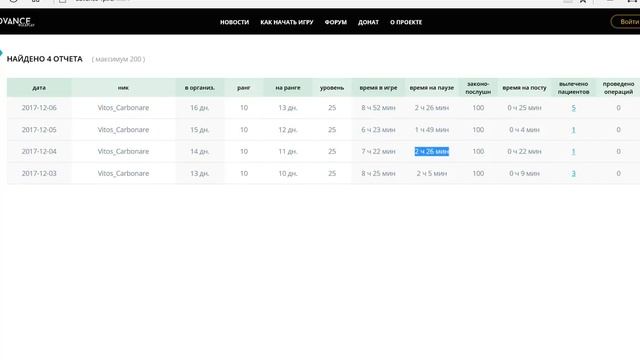
Task: Click the дата column header
Action: click(x=39, y=87)
